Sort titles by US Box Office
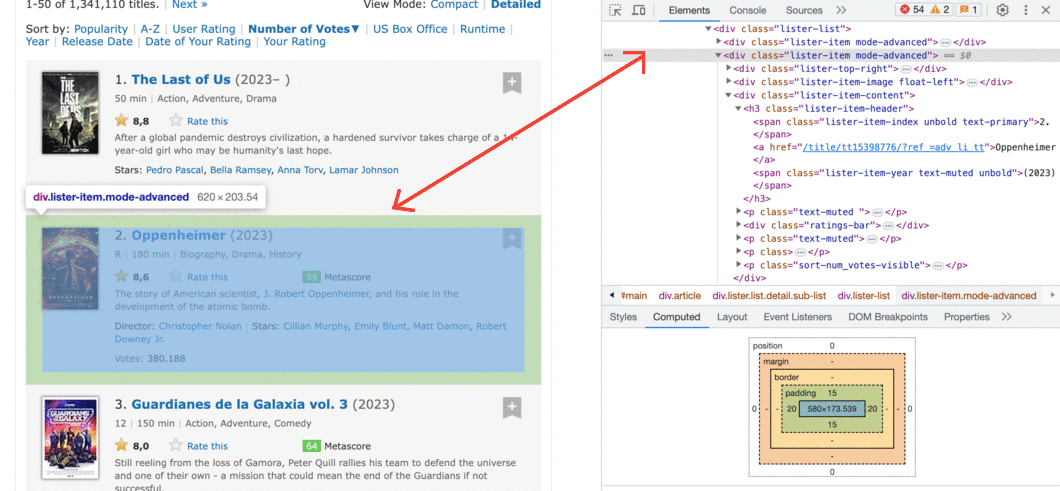 [410, 29]
